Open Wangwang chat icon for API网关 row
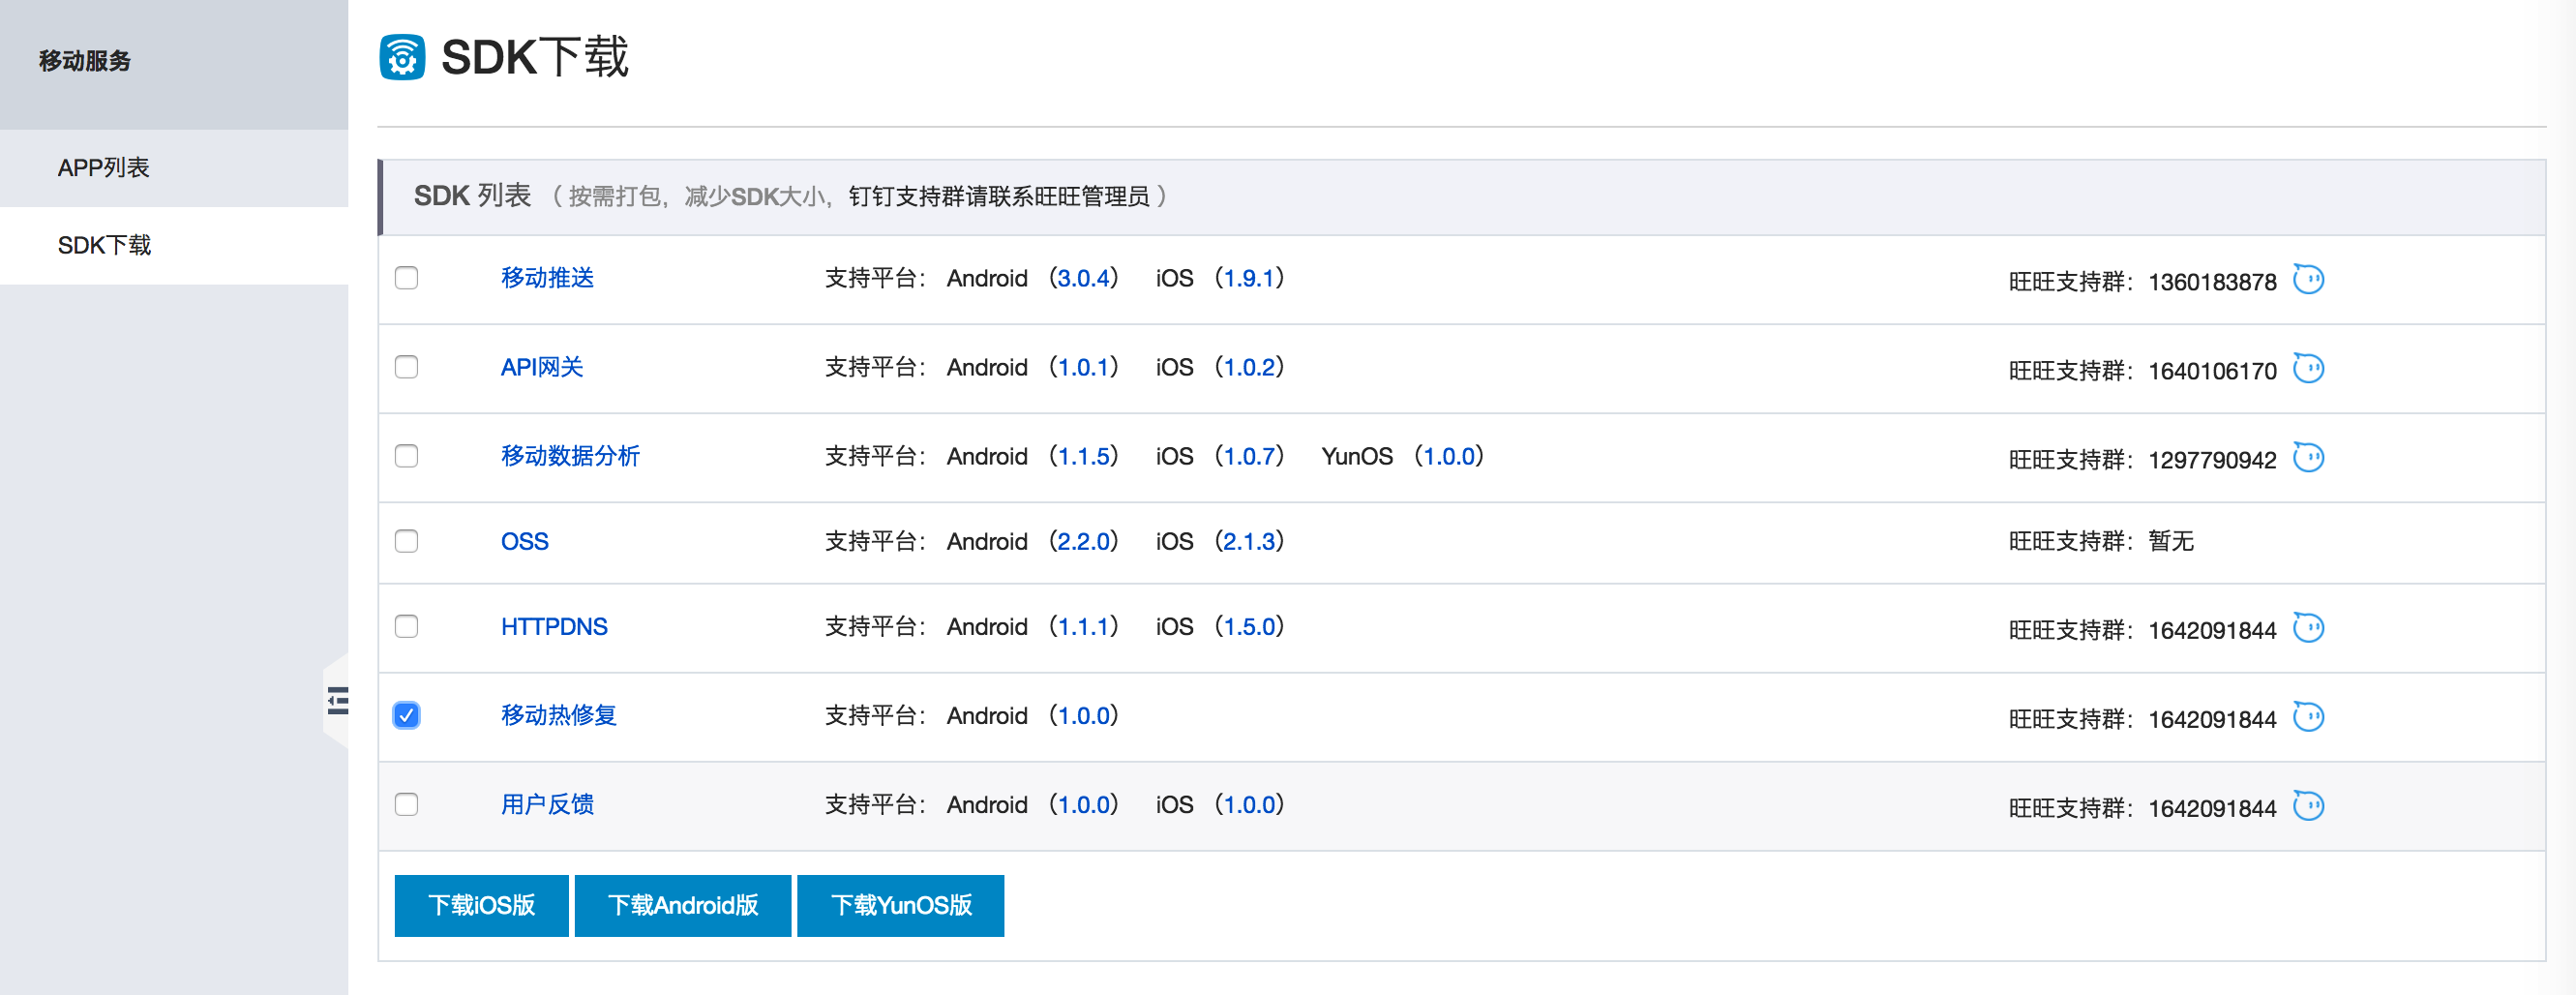2576x995 pixels. (x=2308, y=368)
